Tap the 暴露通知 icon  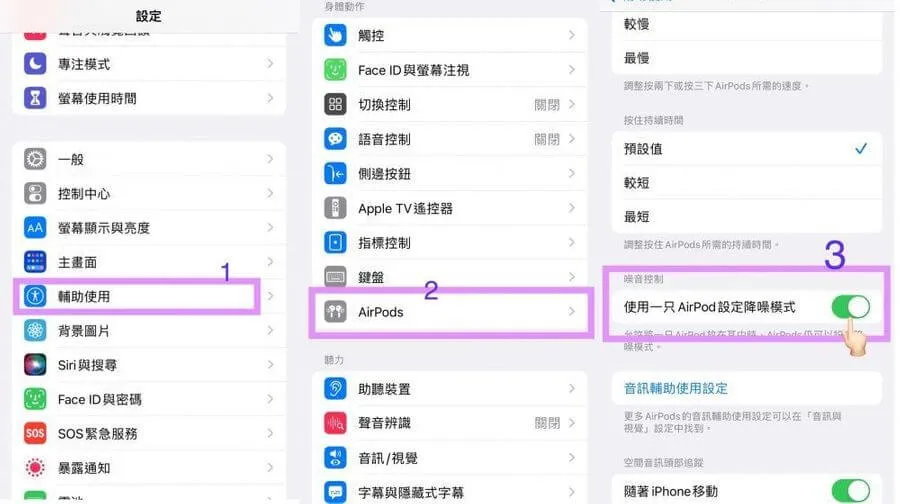tap(35, 468)
